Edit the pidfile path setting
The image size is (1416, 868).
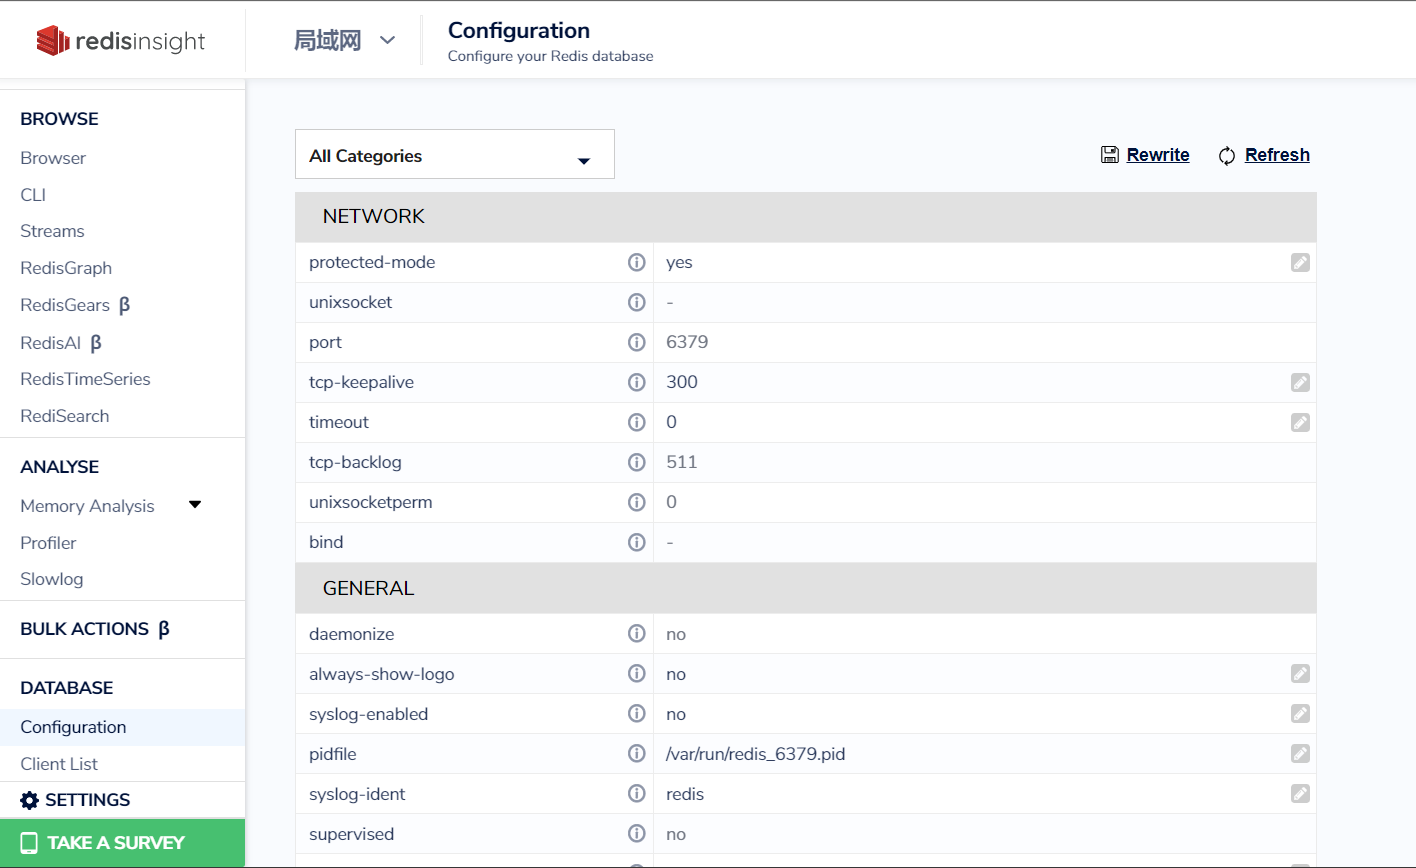coord(1300,754)
